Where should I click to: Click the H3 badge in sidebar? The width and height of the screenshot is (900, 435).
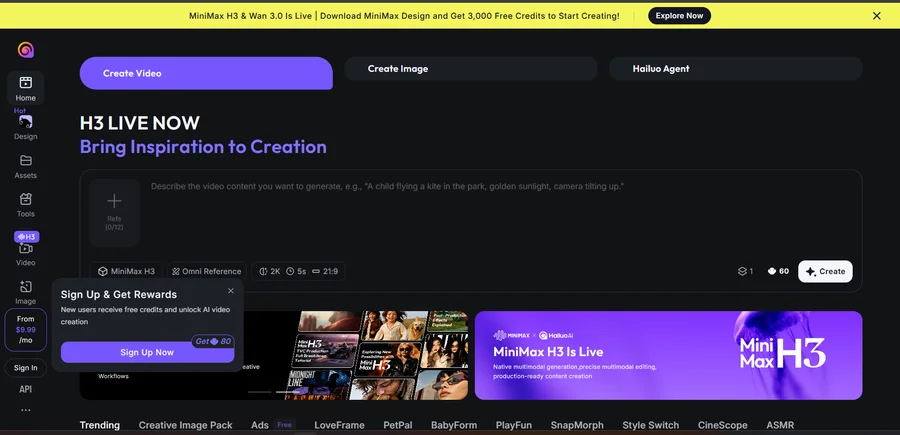[x=26, y=236]
